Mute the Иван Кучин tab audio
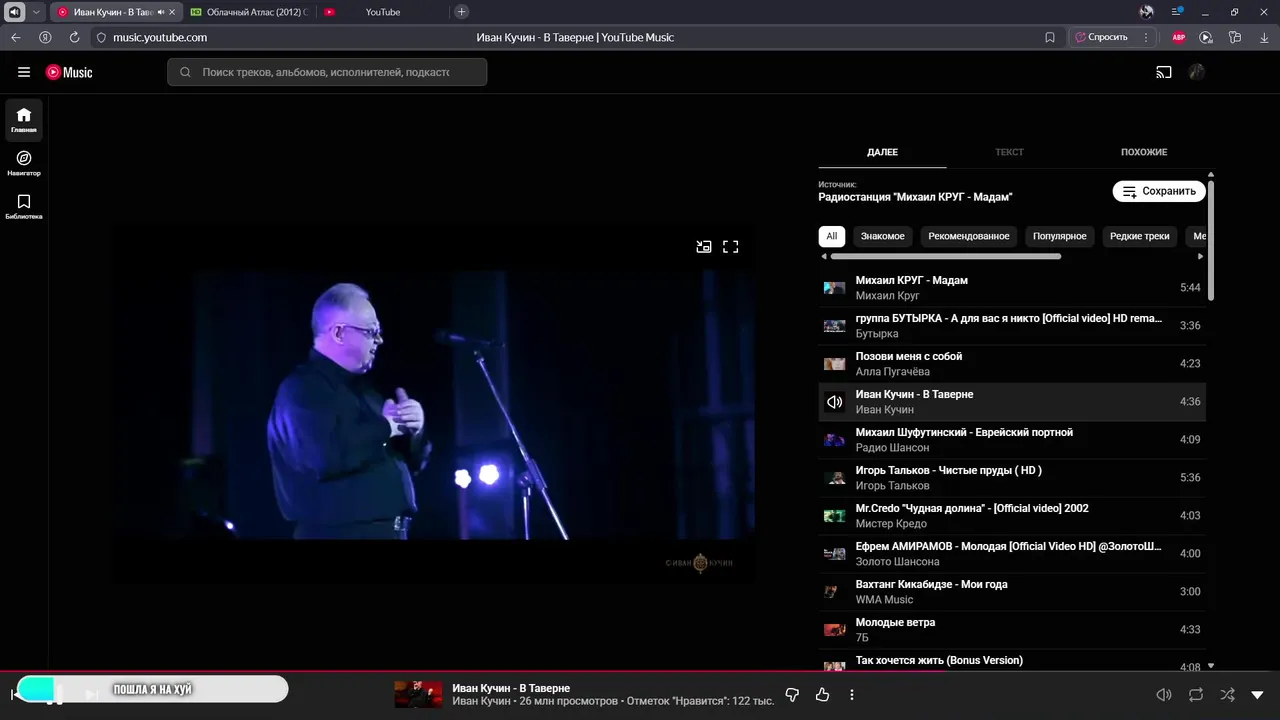The image size is (1280, 720). (x=160, y=12)
